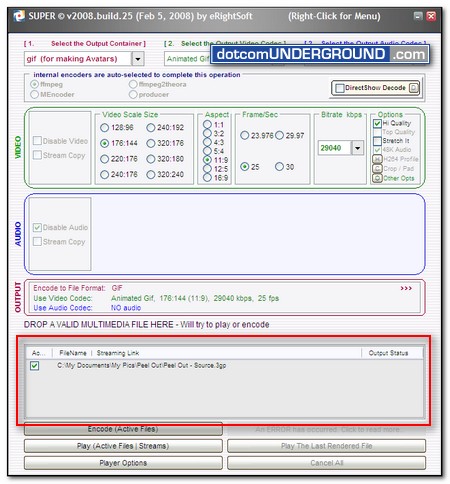Image resolution: width=450 pixels, height=484 pixels.
Task: Set frame rate to 29.97
Action: coord(279,135)
